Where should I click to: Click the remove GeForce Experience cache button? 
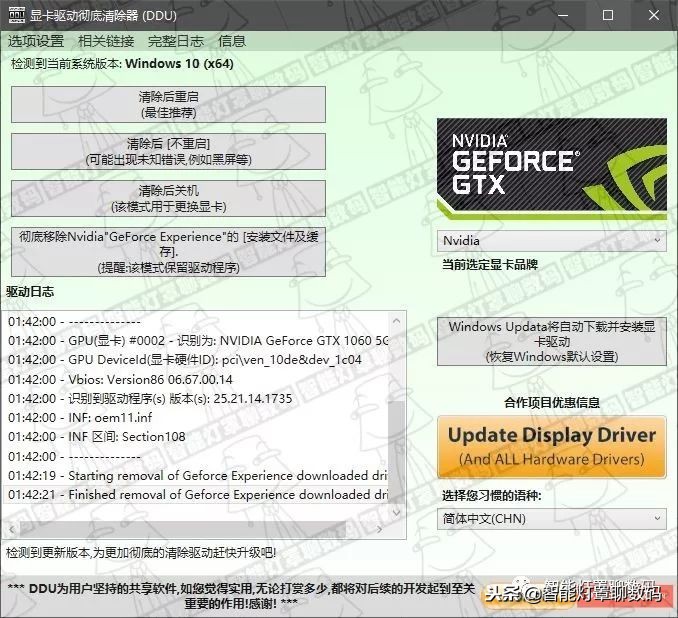tap(168, 252)
